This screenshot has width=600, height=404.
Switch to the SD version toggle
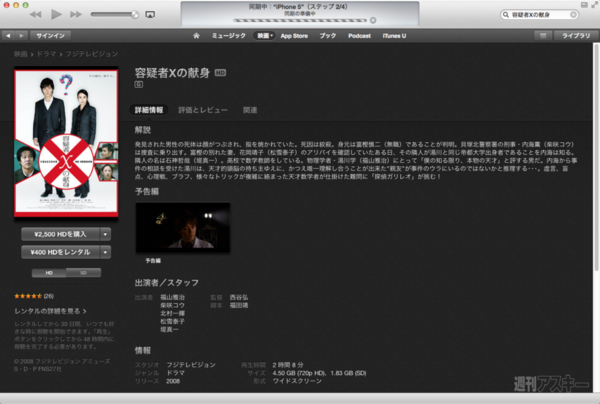click(x=83, y=273)
